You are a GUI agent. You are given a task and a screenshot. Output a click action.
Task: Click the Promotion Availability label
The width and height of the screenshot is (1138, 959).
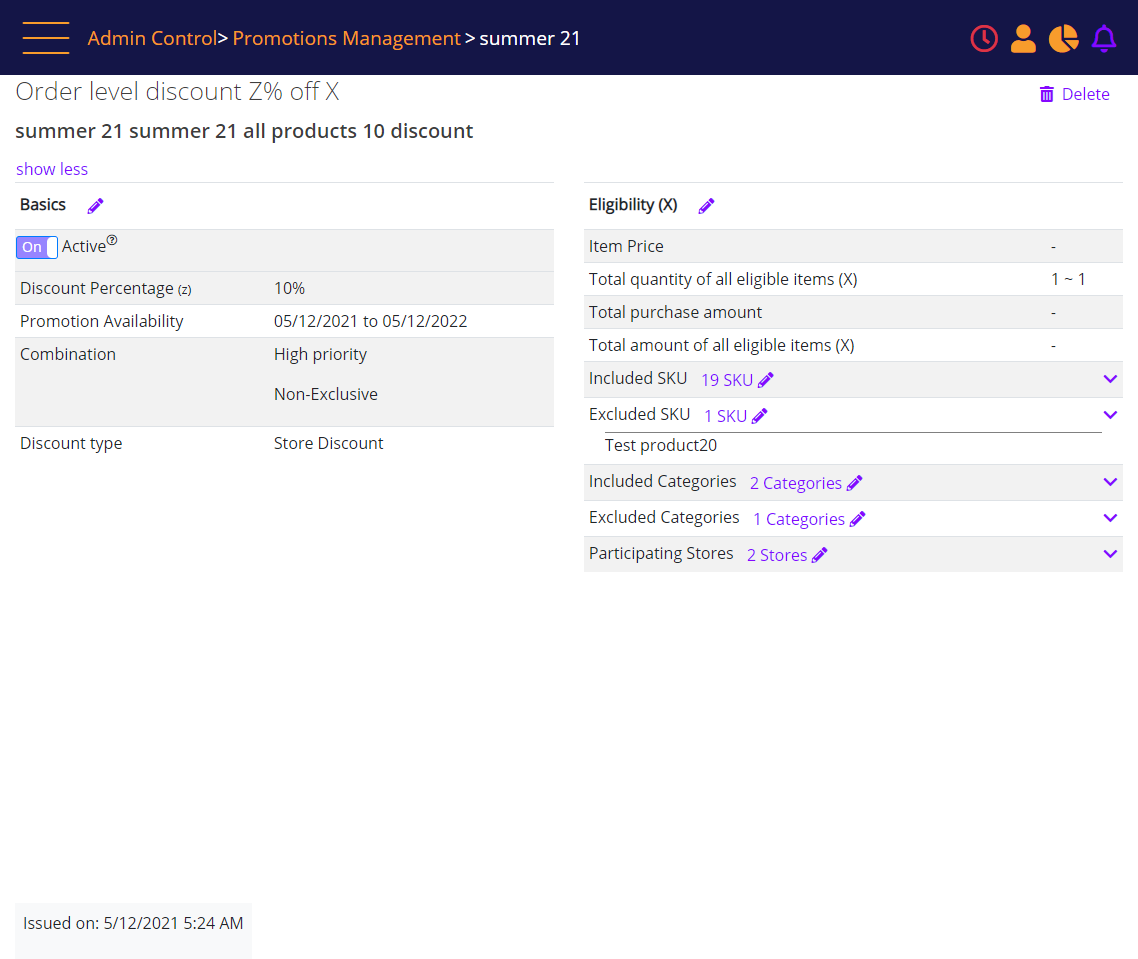point(102,321)
